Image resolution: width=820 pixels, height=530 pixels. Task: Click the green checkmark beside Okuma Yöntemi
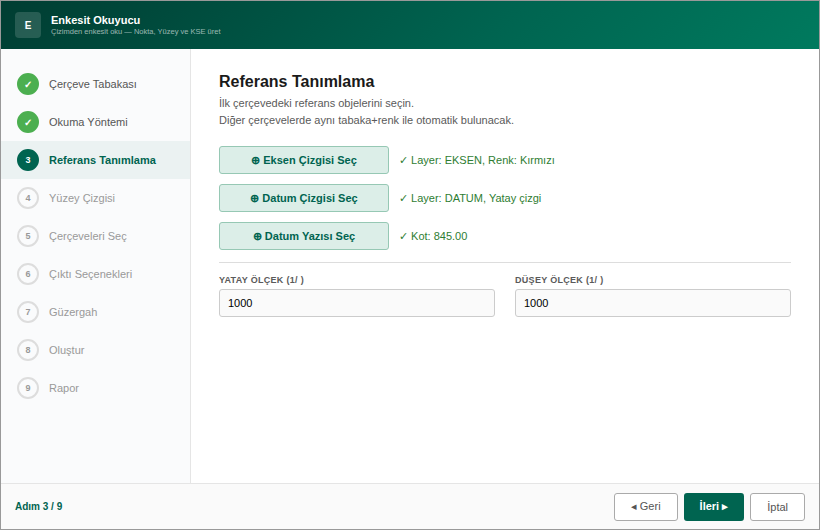28,122
